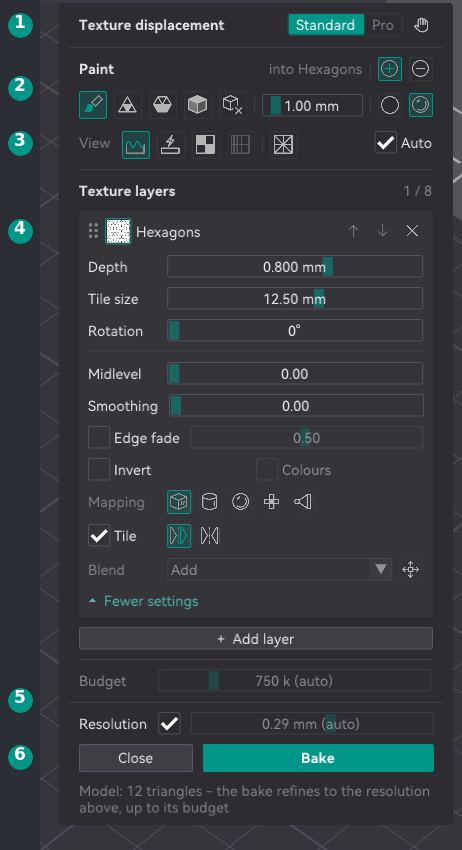The image size is (462, 850).
Task: Switch view to displacement height preview
Action: [136, 145]
